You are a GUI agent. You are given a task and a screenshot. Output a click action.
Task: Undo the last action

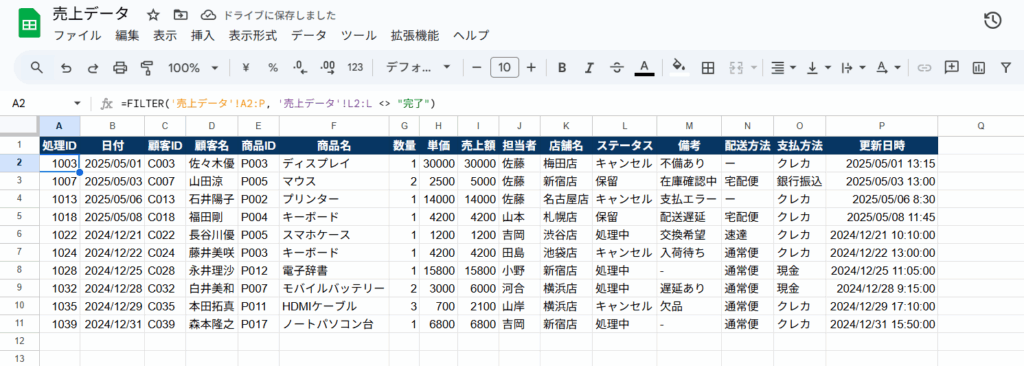click(x=65, y=67)
